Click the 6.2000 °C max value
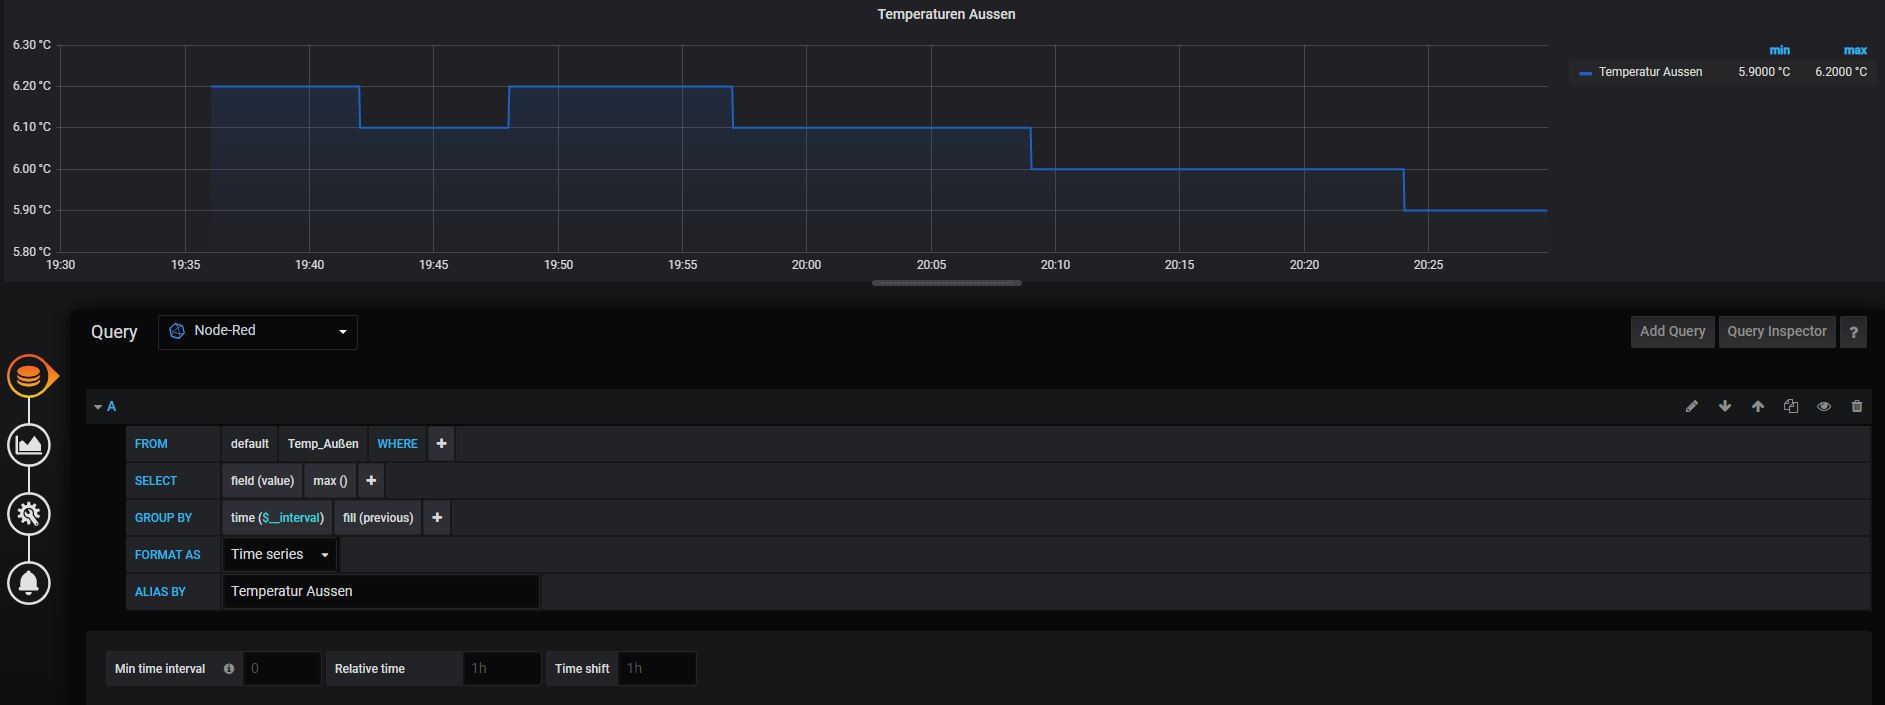 [x=1841, y=72]
